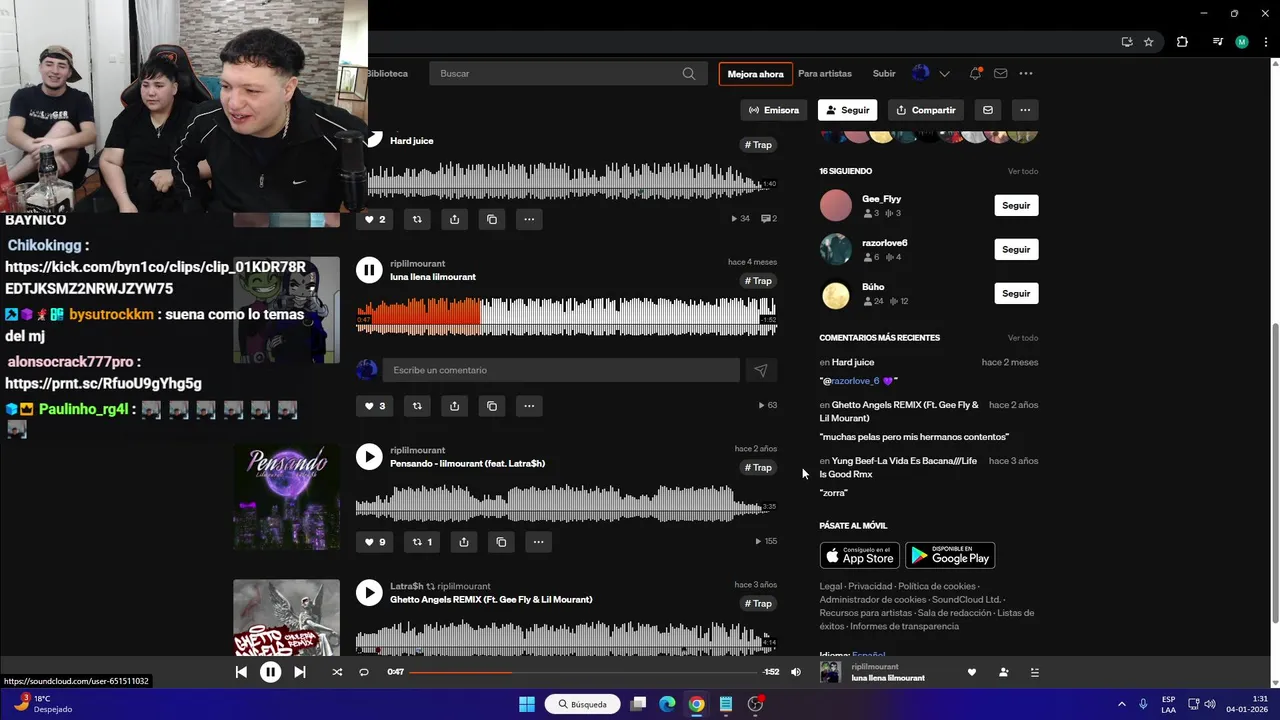The image size is (1280, 720).
Task: Start the artist Emisora station
Action: pyautogui.click(x=774, y=110)
